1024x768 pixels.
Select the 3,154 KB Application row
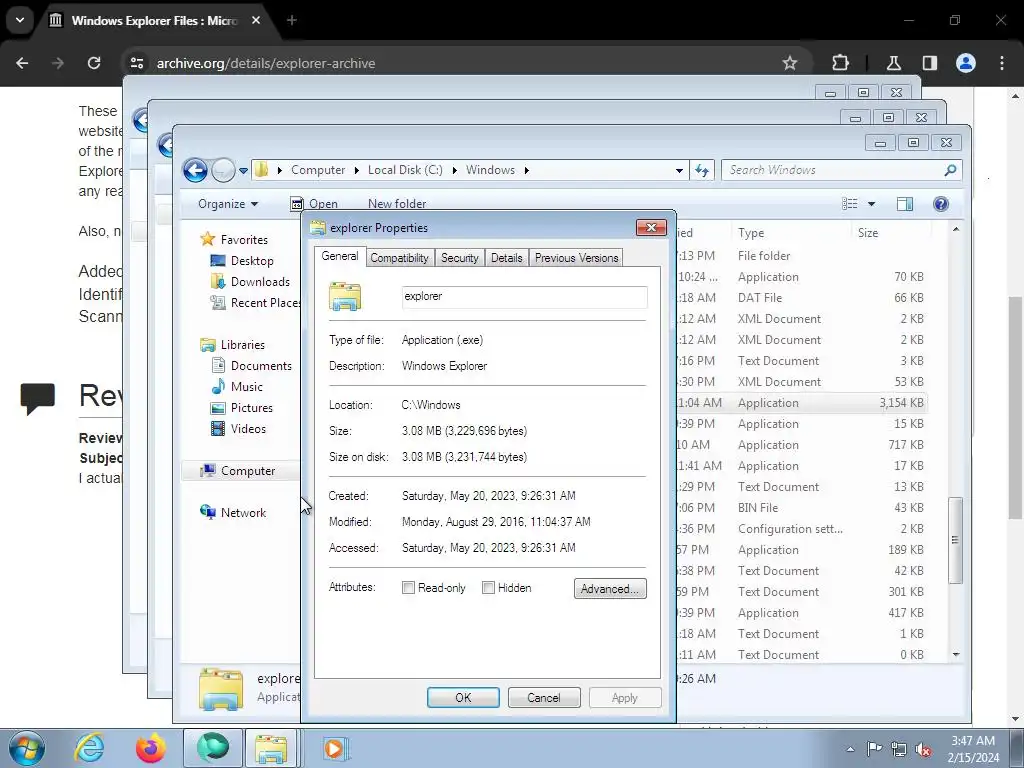tap(801, 403)
